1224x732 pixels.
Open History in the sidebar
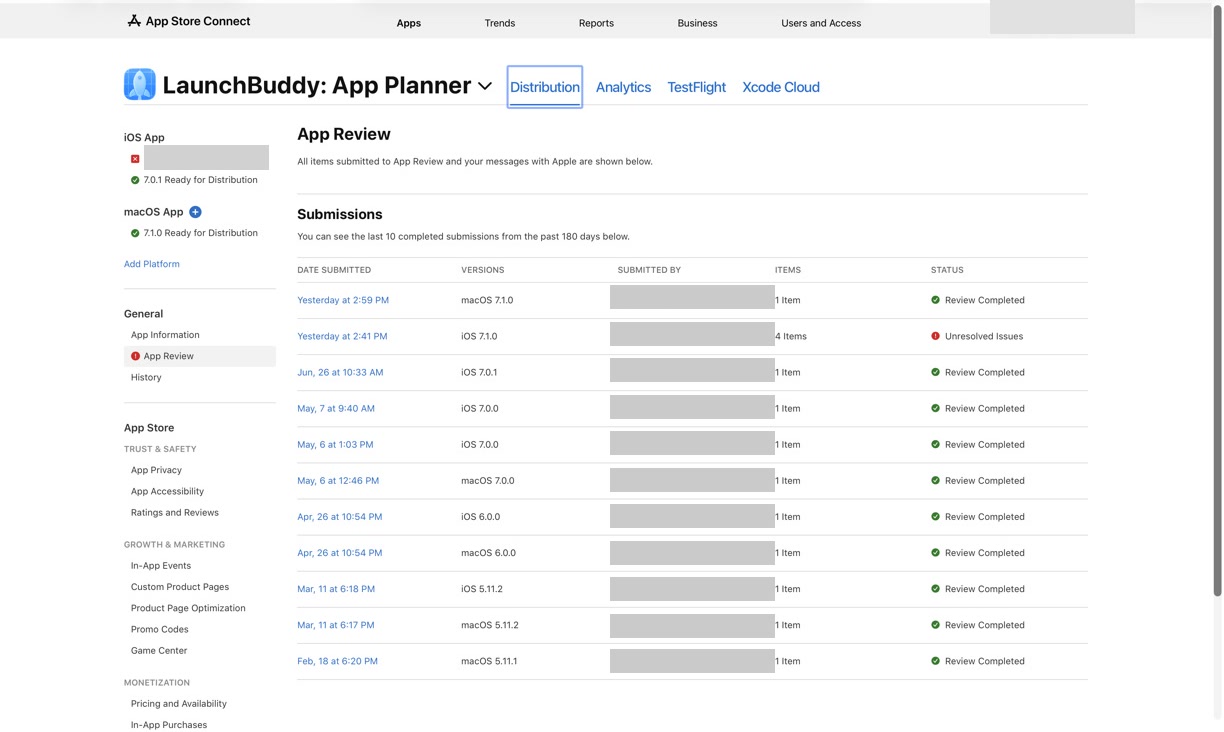146,377
